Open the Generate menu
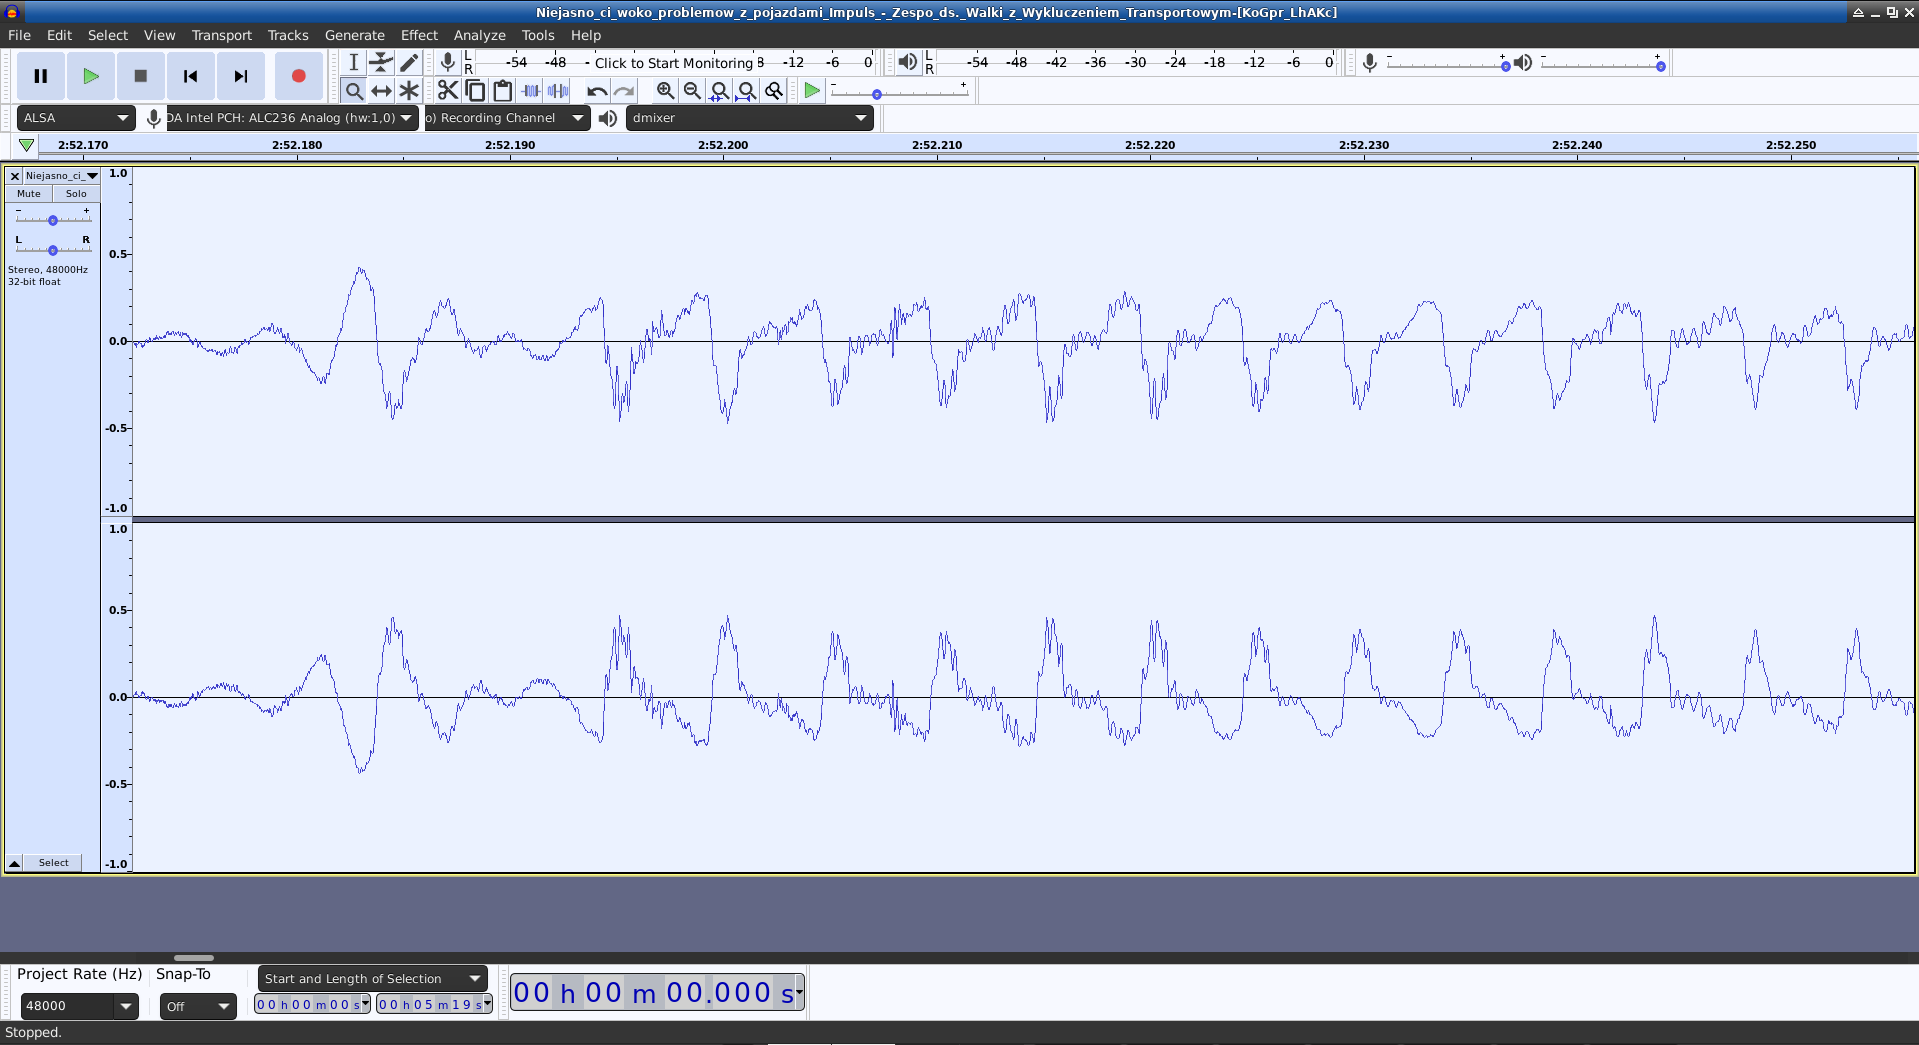Screen dimensions: 1919x1045 (x=354, y=35)
